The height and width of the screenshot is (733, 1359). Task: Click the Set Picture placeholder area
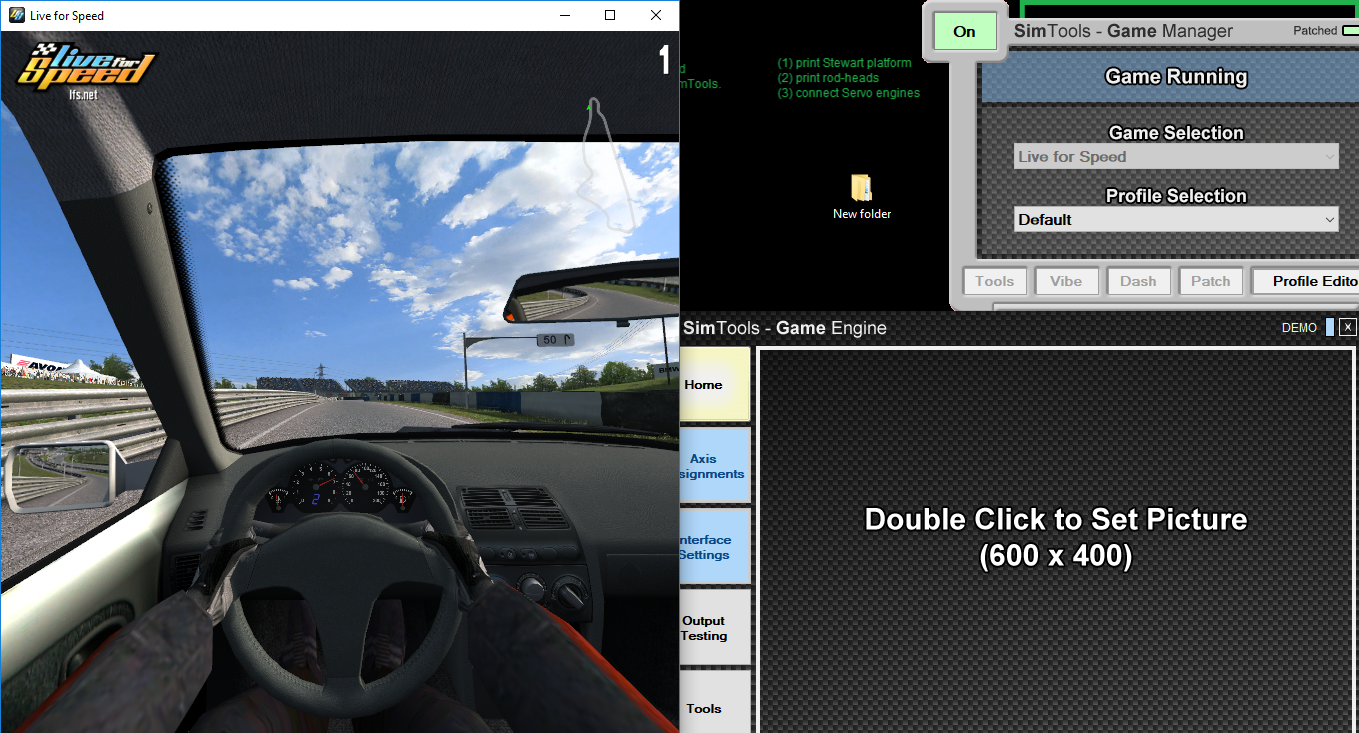[x=1056, y=541]
